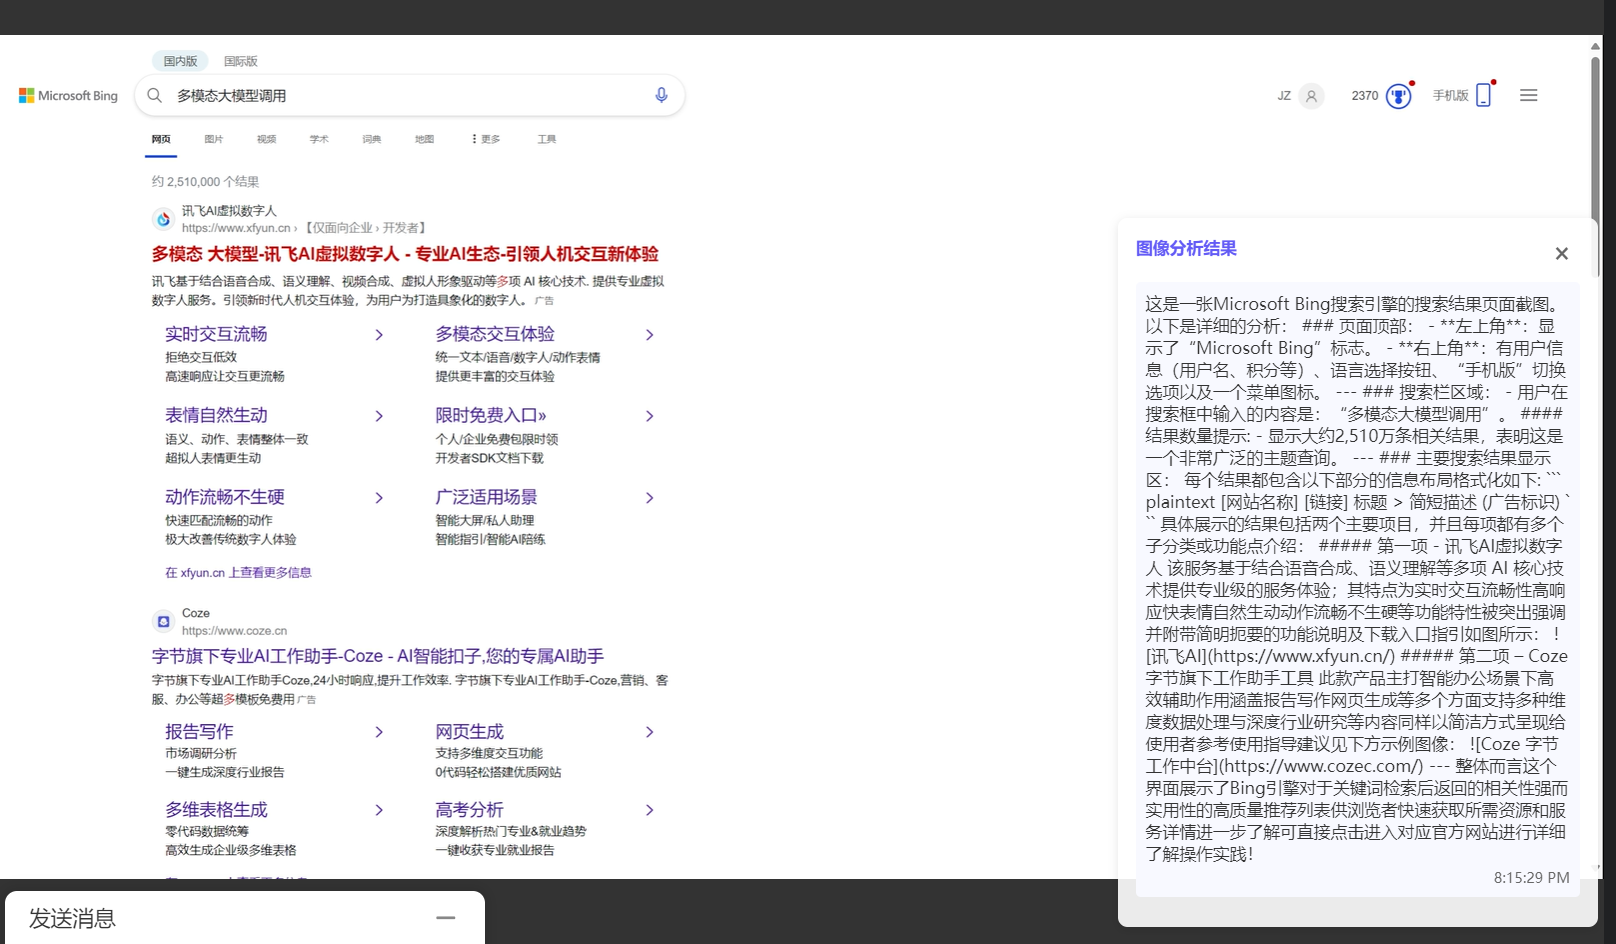Screen dimensions: 1616x944
Task: Open the JZ user avatar
Action: (x=1312, y=96)
